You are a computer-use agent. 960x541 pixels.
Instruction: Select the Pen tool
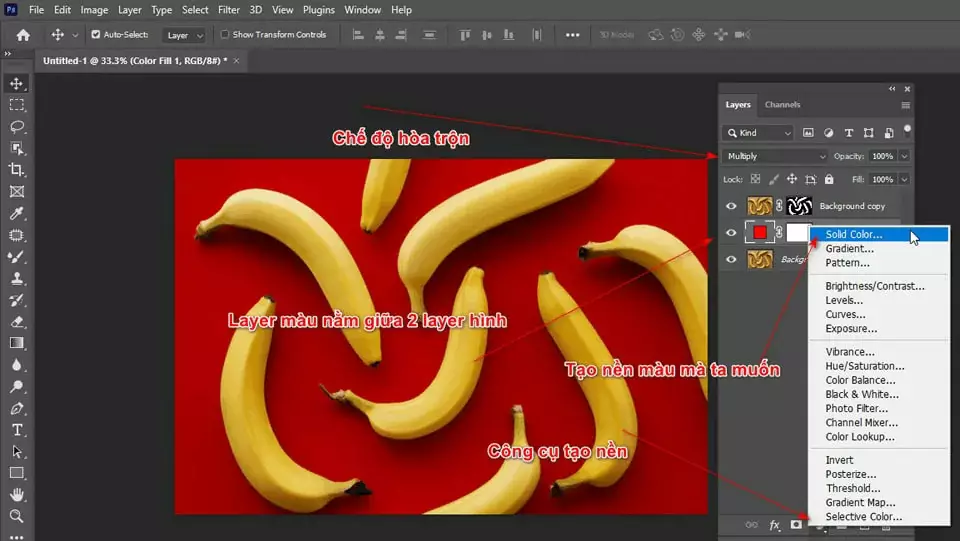click(x=17, y=408)
